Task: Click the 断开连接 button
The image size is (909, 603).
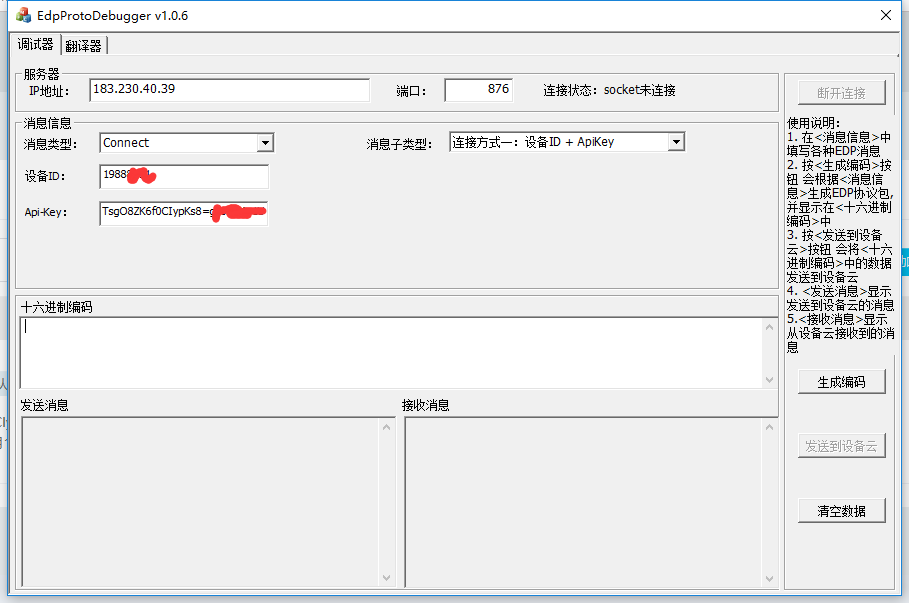Action: tap(842, 93)
